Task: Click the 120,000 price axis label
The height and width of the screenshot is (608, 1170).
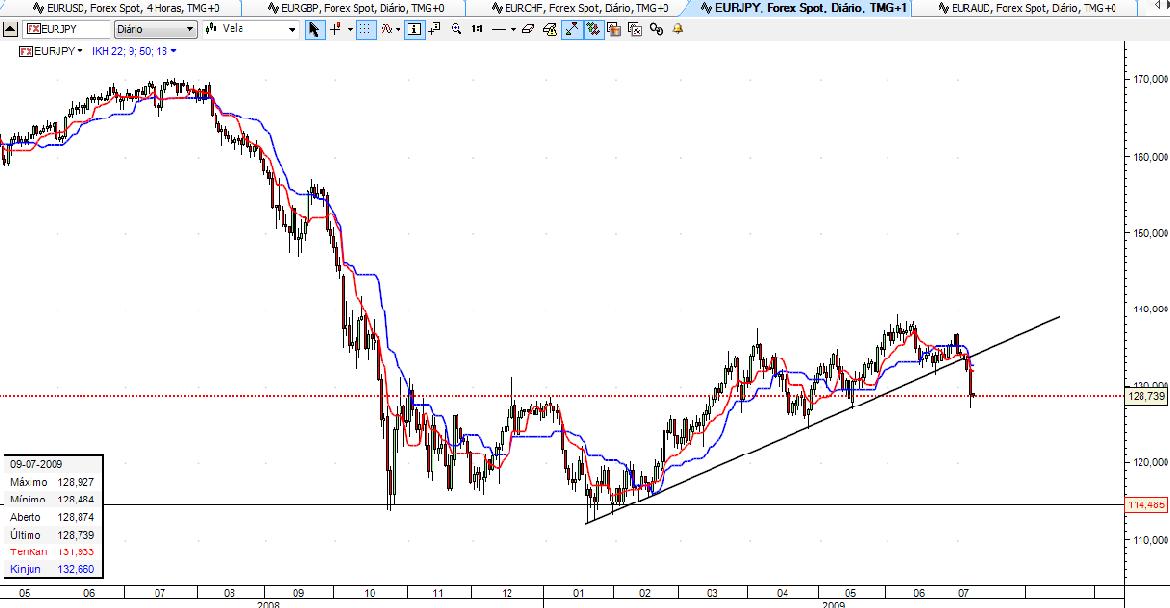Action: pyautogui.click(x=1151, y=463)
